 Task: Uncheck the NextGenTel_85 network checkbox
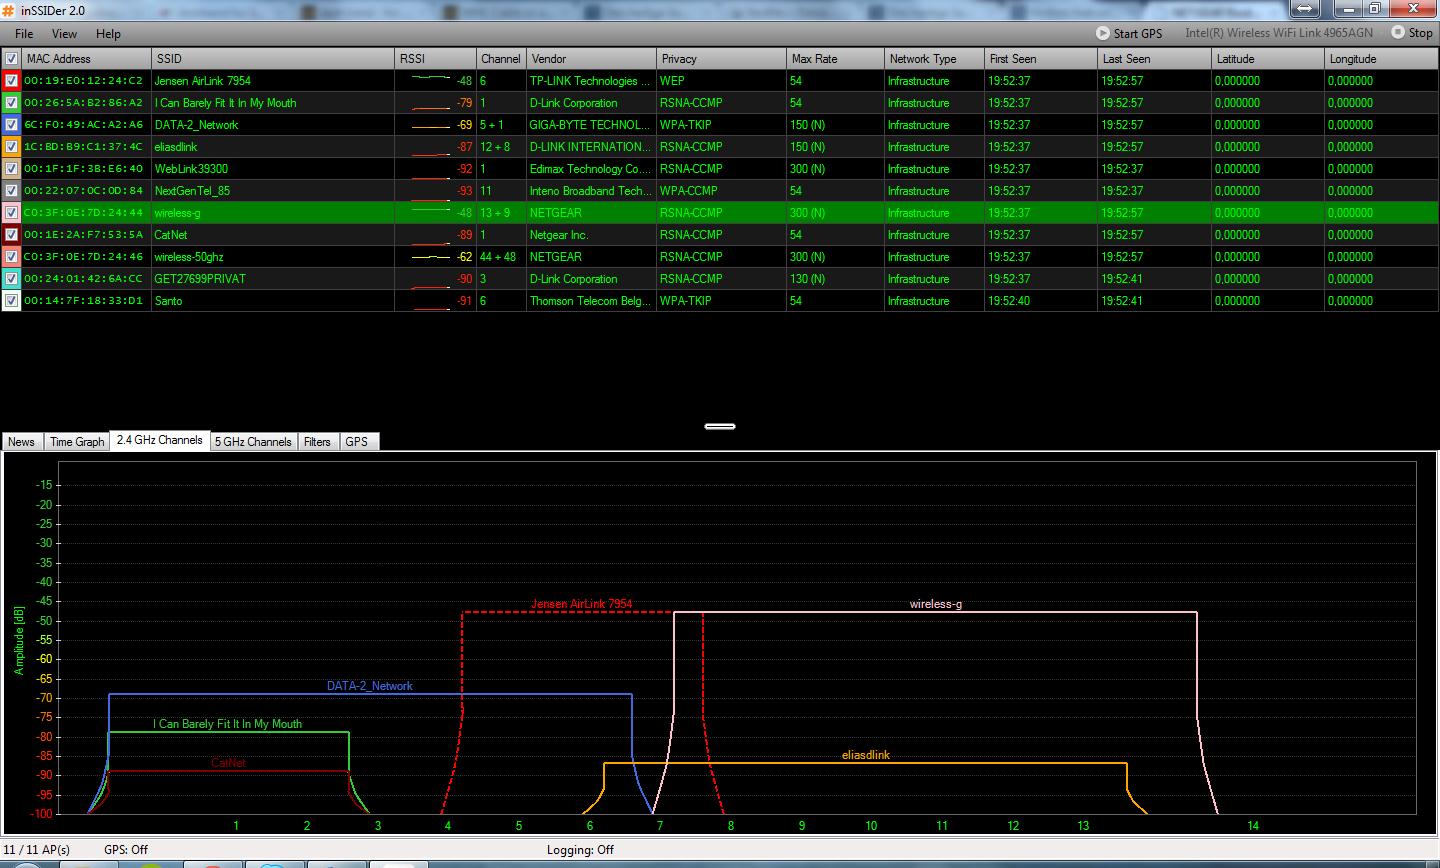[11, 191]
